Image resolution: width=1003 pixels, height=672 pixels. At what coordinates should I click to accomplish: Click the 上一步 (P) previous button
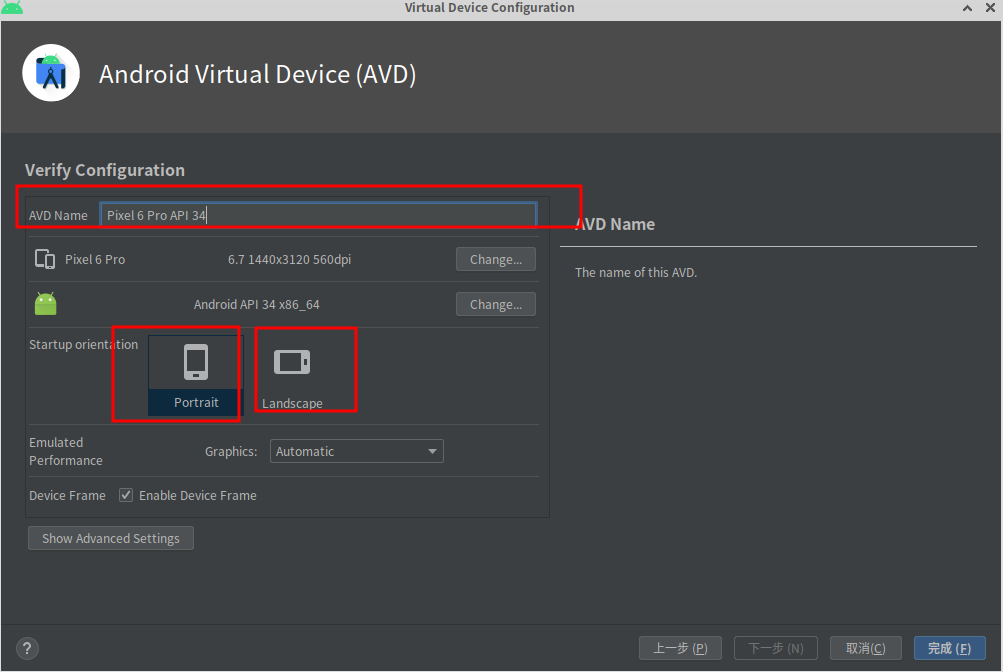[680, 648]
